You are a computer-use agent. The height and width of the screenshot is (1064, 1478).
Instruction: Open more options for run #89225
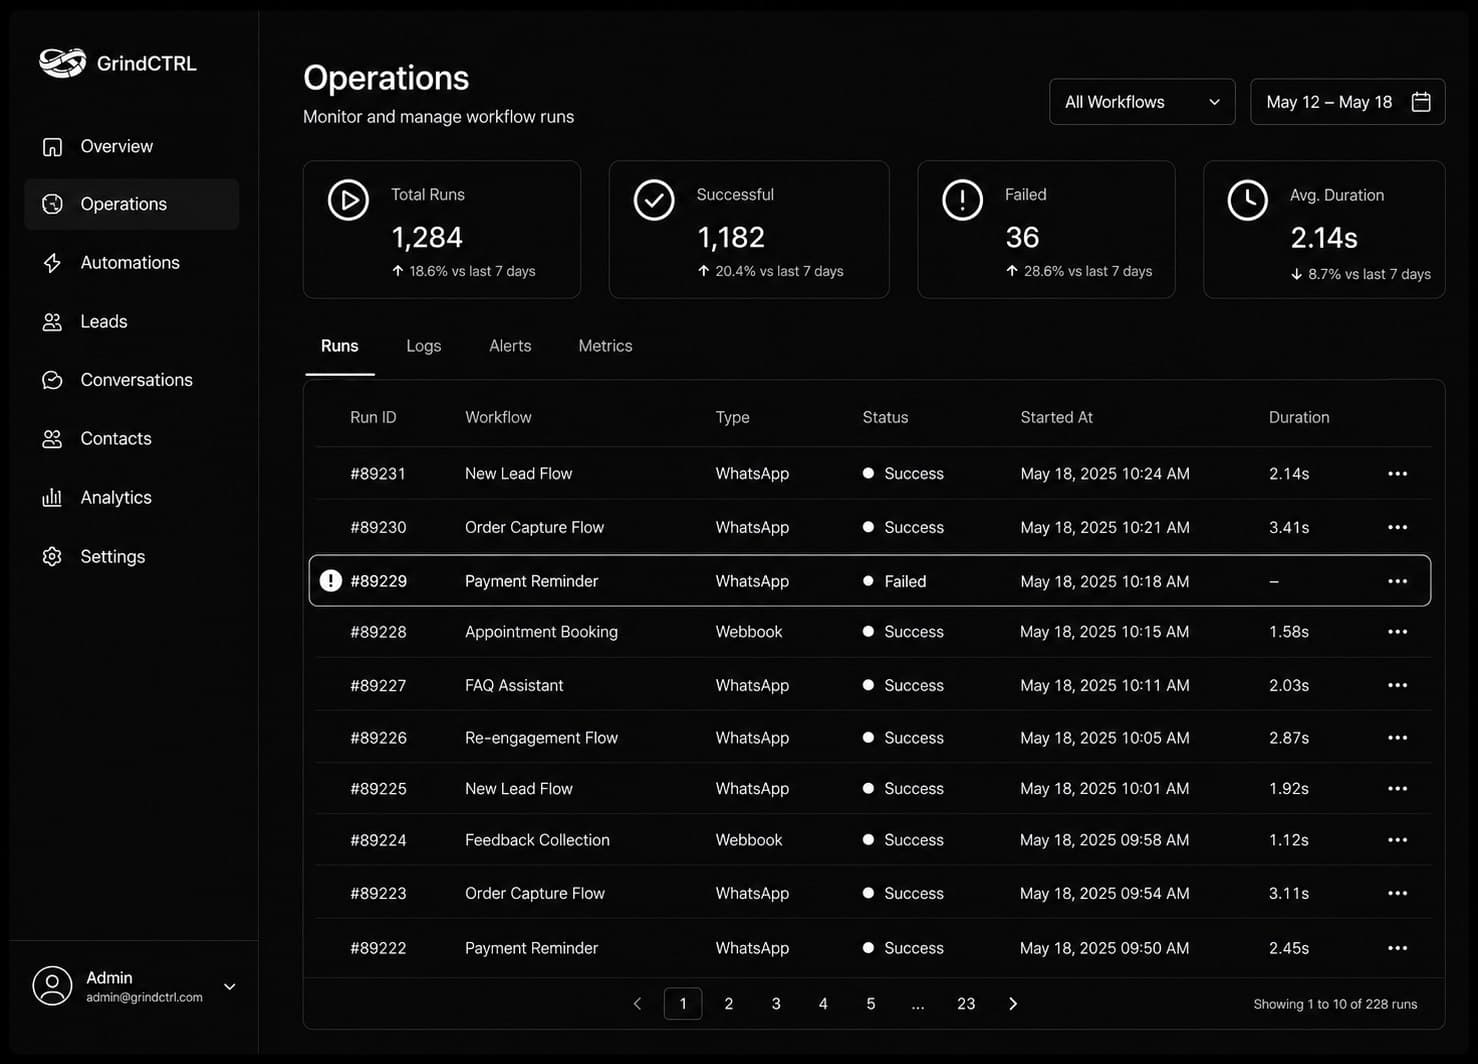click(1398, 789)
